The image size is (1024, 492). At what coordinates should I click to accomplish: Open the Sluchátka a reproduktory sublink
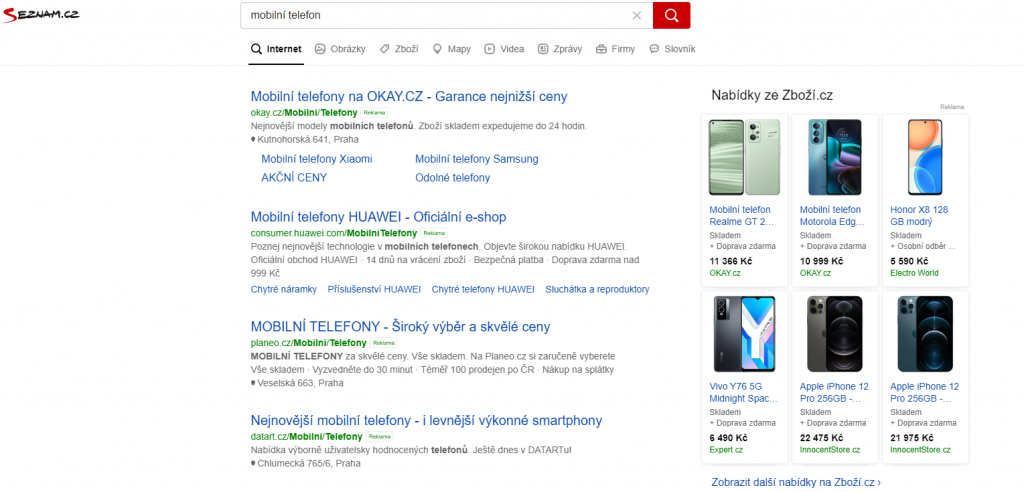(598, 289)
